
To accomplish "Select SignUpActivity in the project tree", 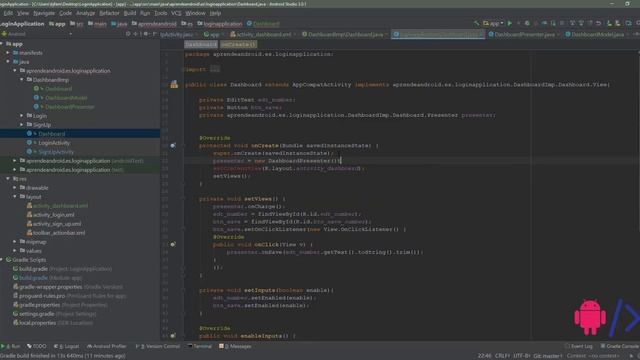I will (x=56, y=152).
